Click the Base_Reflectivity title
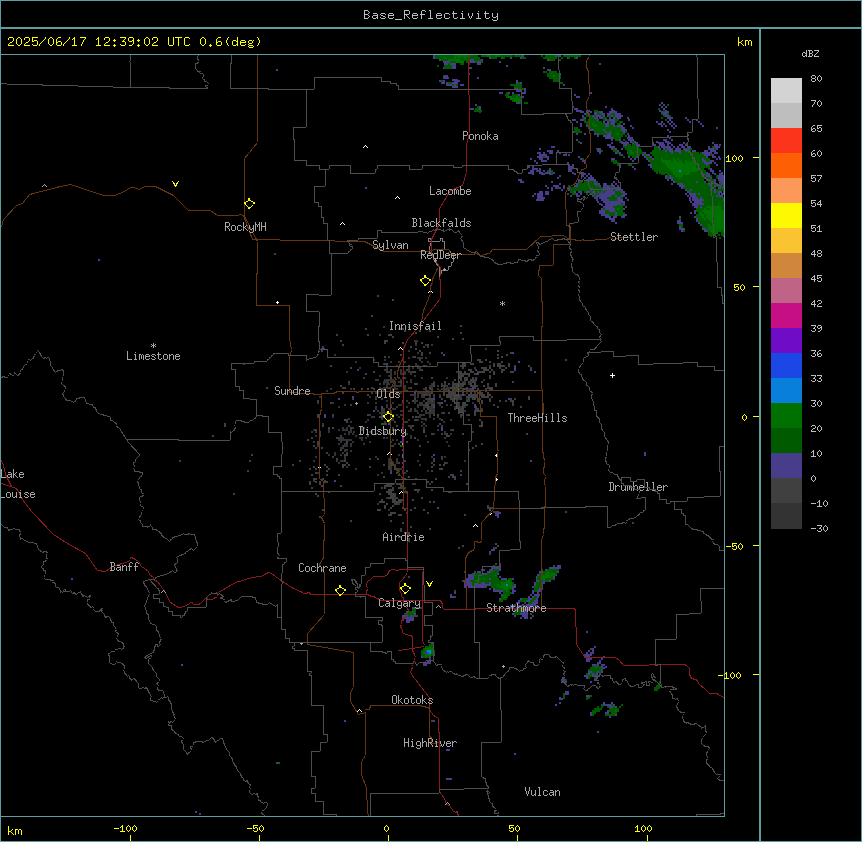The height and width of the screenshot is (842, 862). (x=431, y=15)
